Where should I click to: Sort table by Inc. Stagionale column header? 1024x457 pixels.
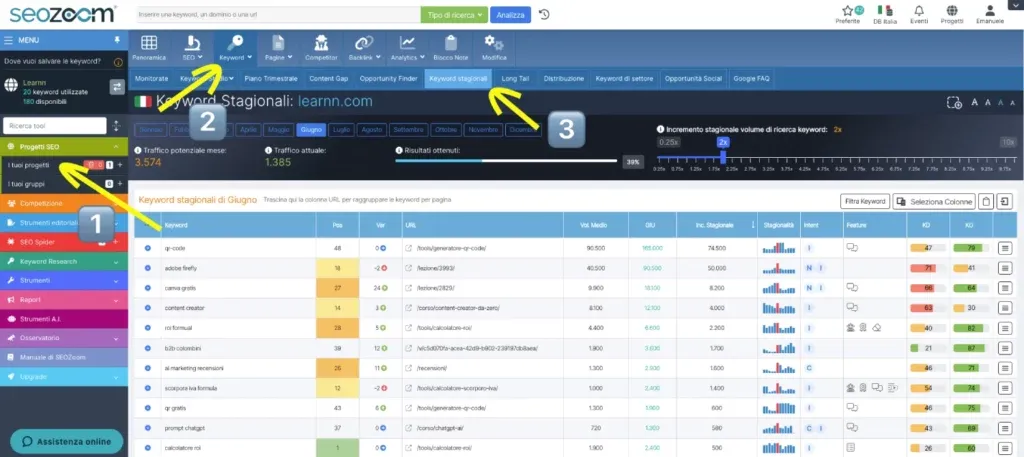tap(716, 225)
